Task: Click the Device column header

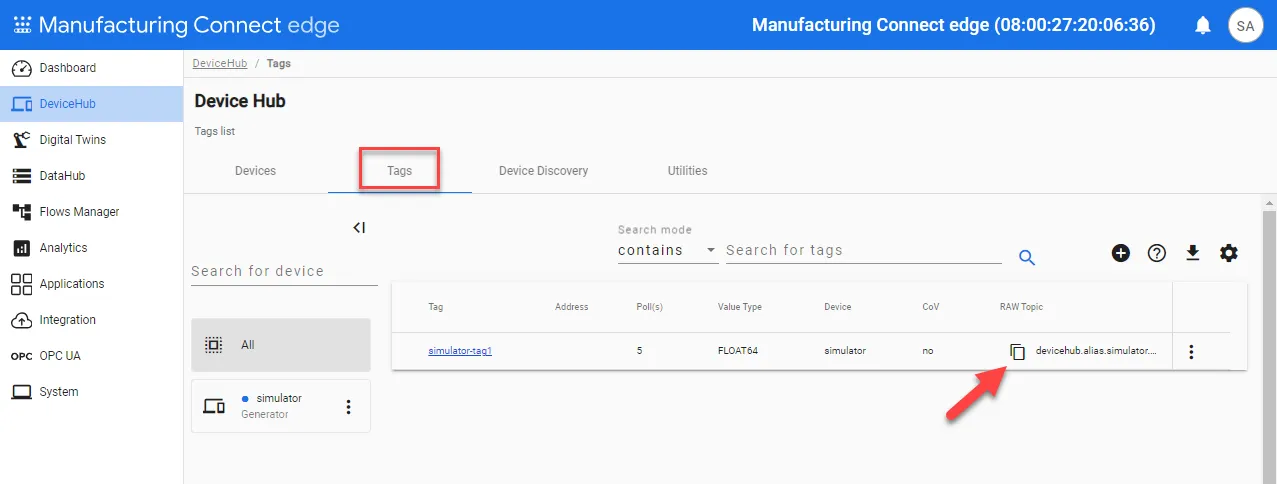Action: (838, 307)
